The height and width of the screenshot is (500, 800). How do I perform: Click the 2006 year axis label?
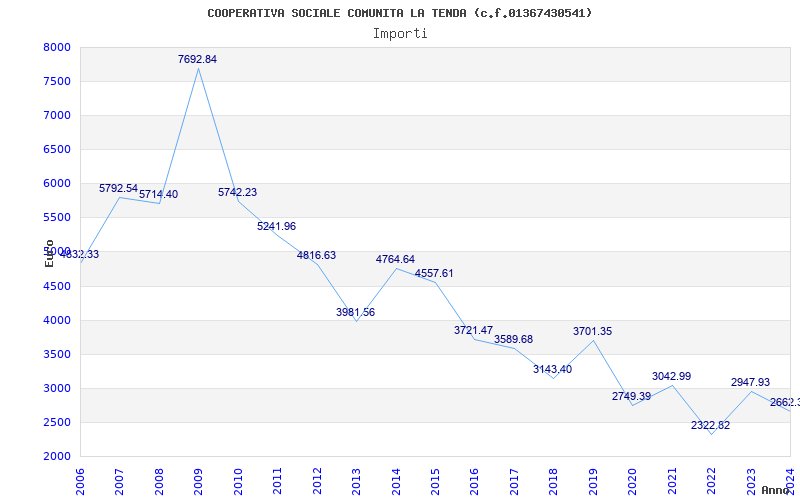(x=80, y=482)
